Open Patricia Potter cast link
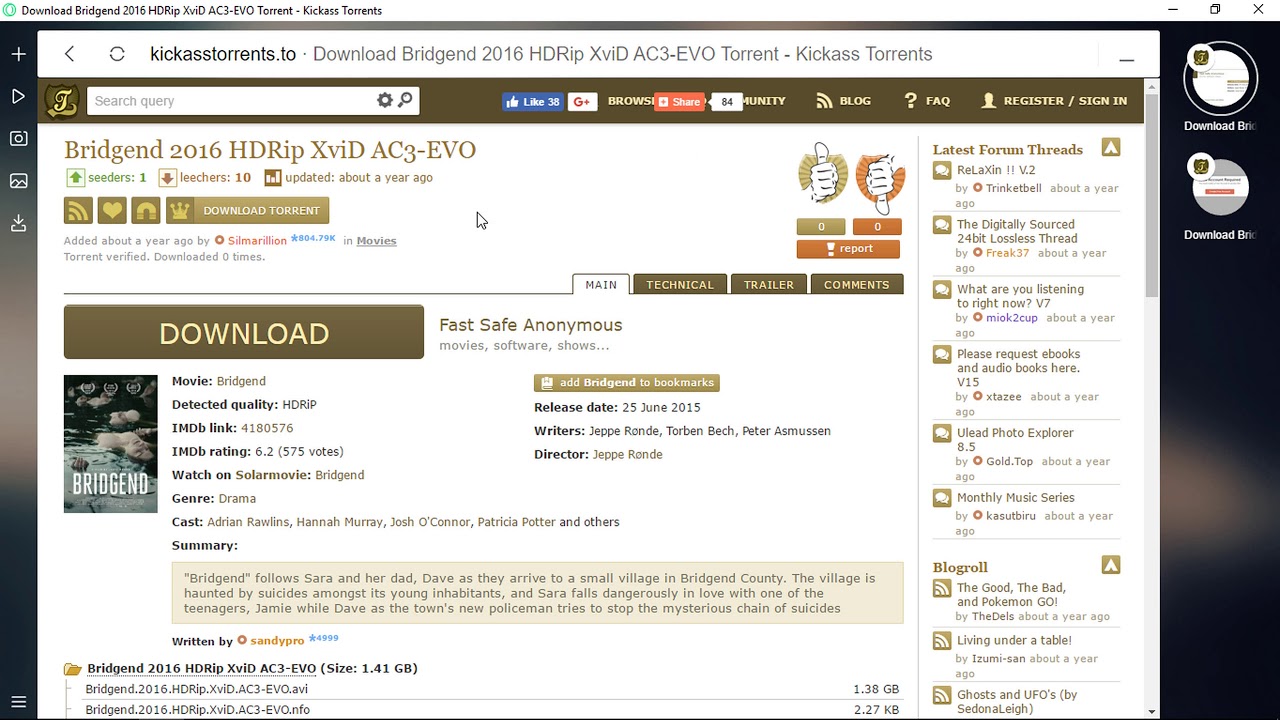Viewport: 1280px width, 720px height. [516, 522]
